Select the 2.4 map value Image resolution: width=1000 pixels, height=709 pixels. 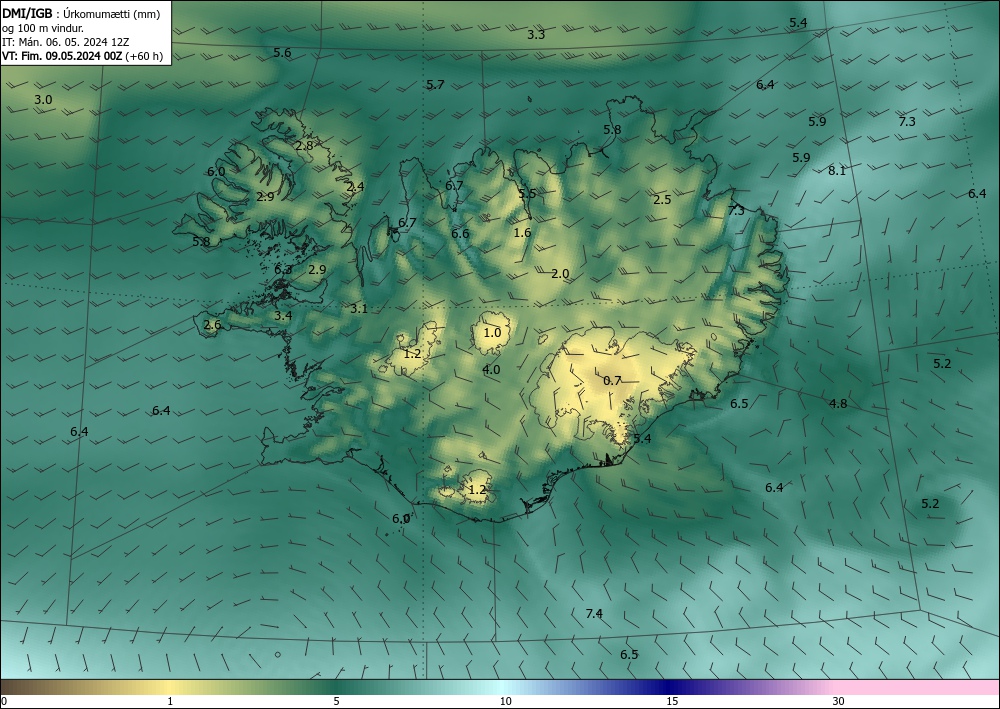[355, 187]
